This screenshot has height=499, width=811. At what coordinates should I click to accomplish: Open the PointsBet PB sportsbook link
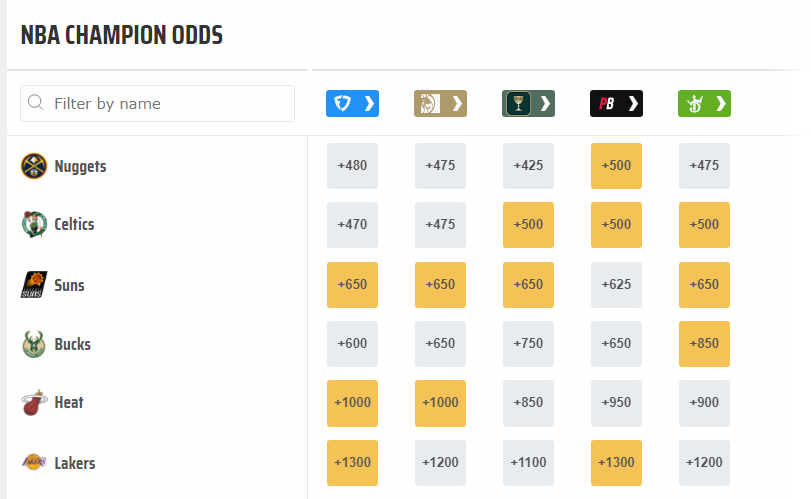[616, 103]
